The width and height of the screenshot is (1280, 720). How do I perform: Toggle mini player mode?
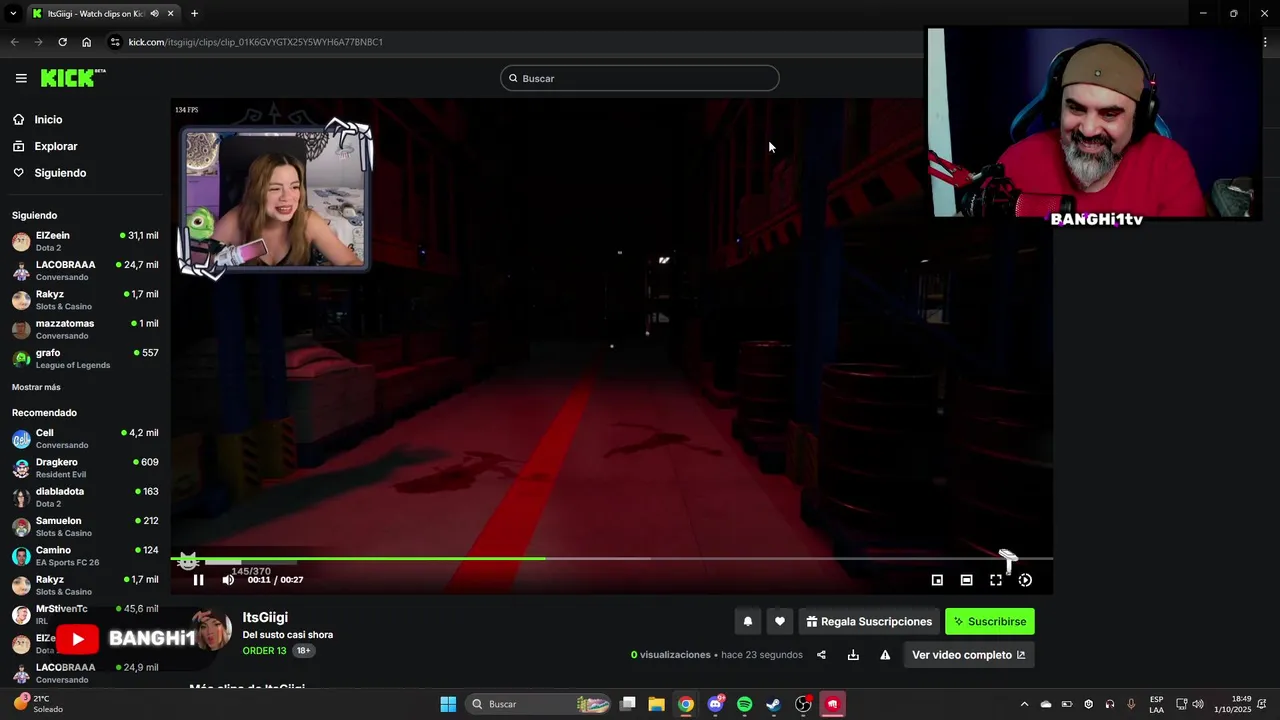click(937, 580)
